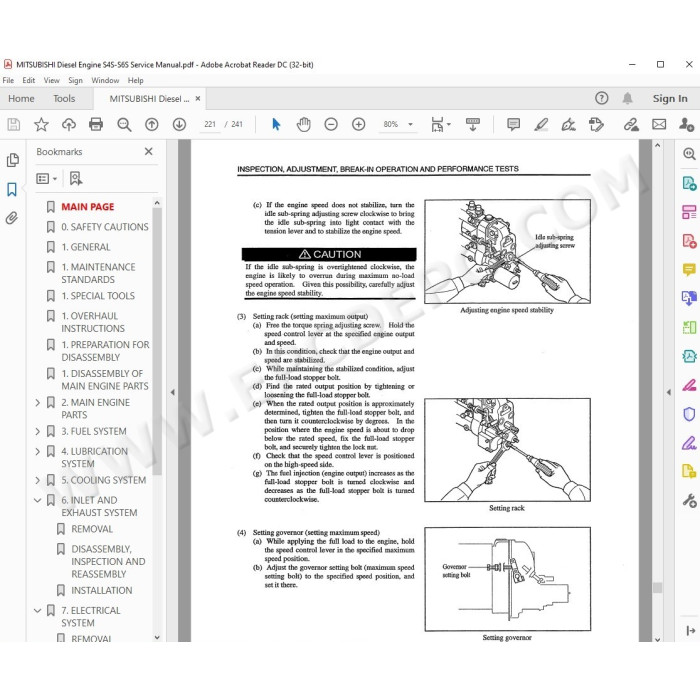The width and height of the screenshot is (700, 700).
Task: Open the Help menu
Action: point(135,80)
